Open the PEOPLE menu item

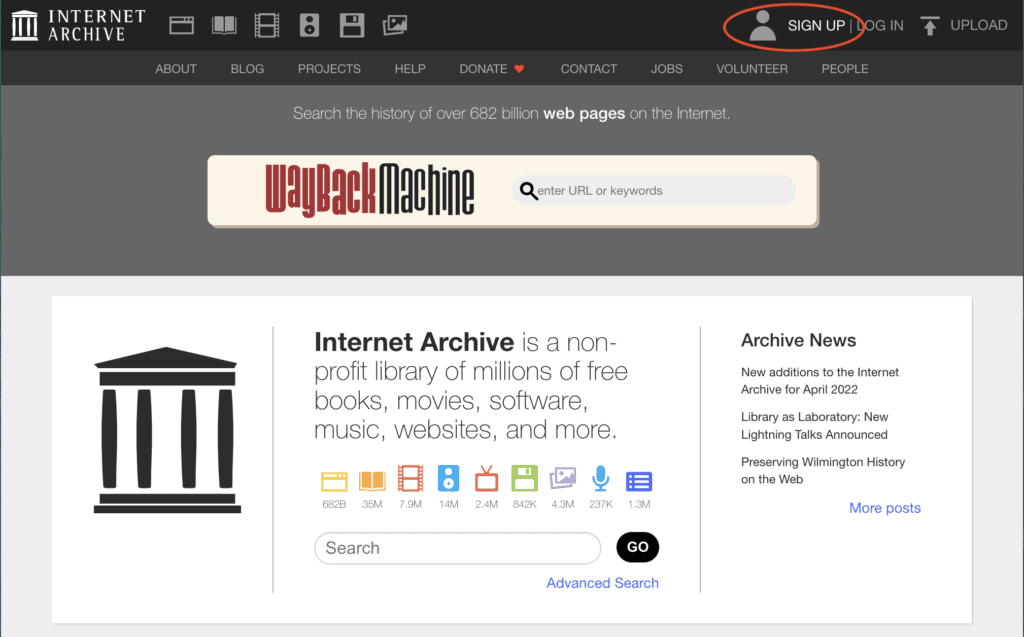[845, 69]
